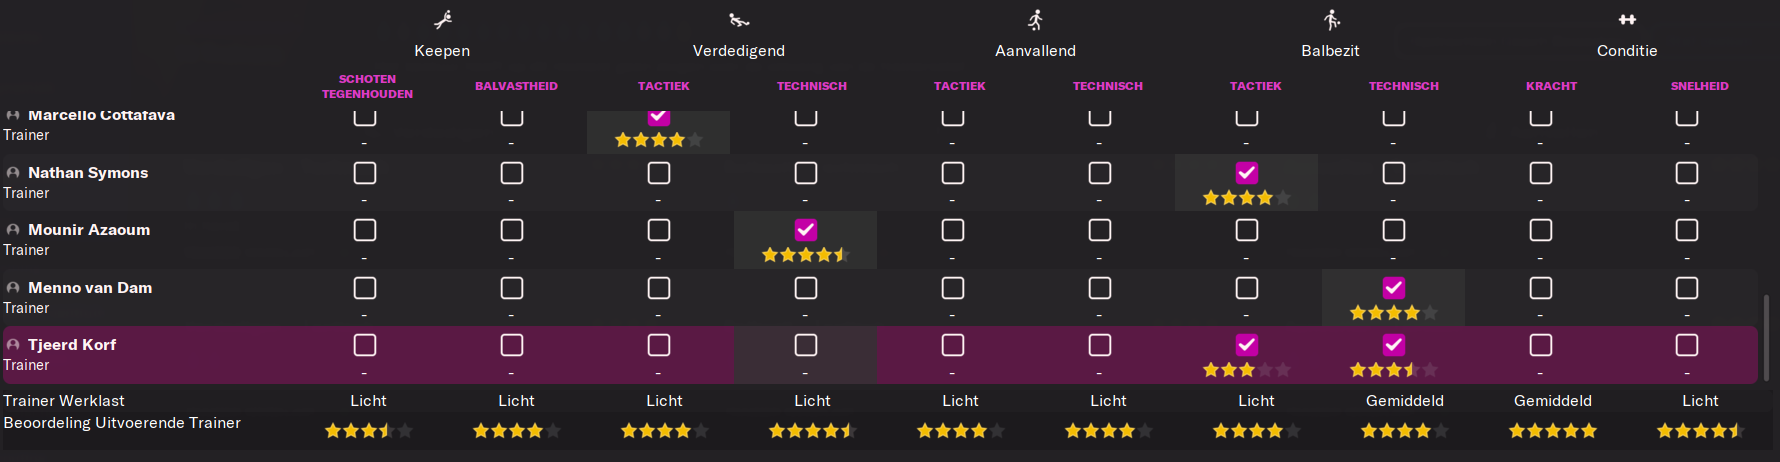Select the Balvastheid column header

pos(516,86)
